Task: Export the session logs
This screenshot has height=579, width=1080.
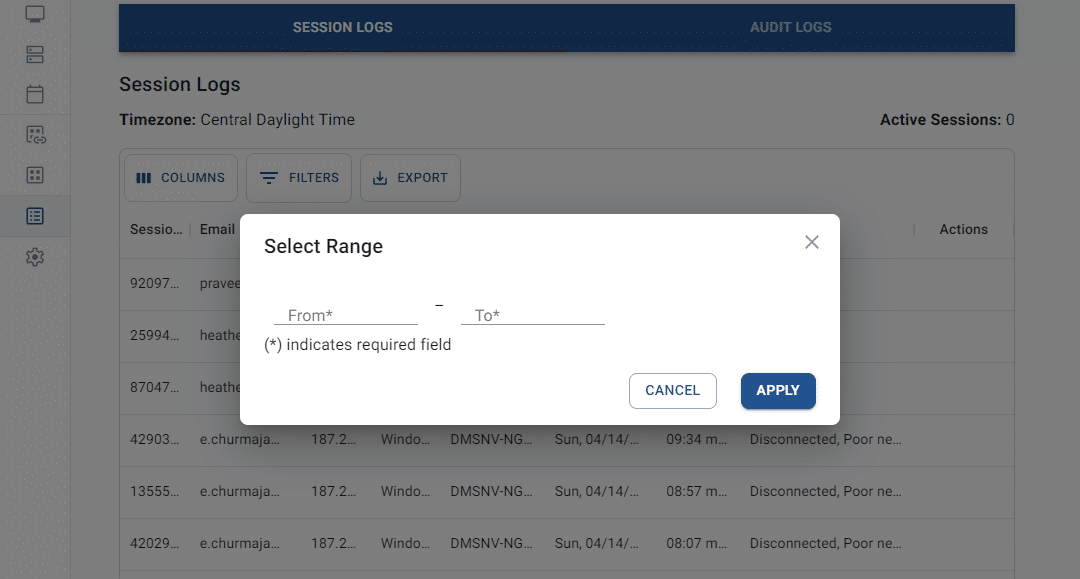Action: tap(410, 178)
